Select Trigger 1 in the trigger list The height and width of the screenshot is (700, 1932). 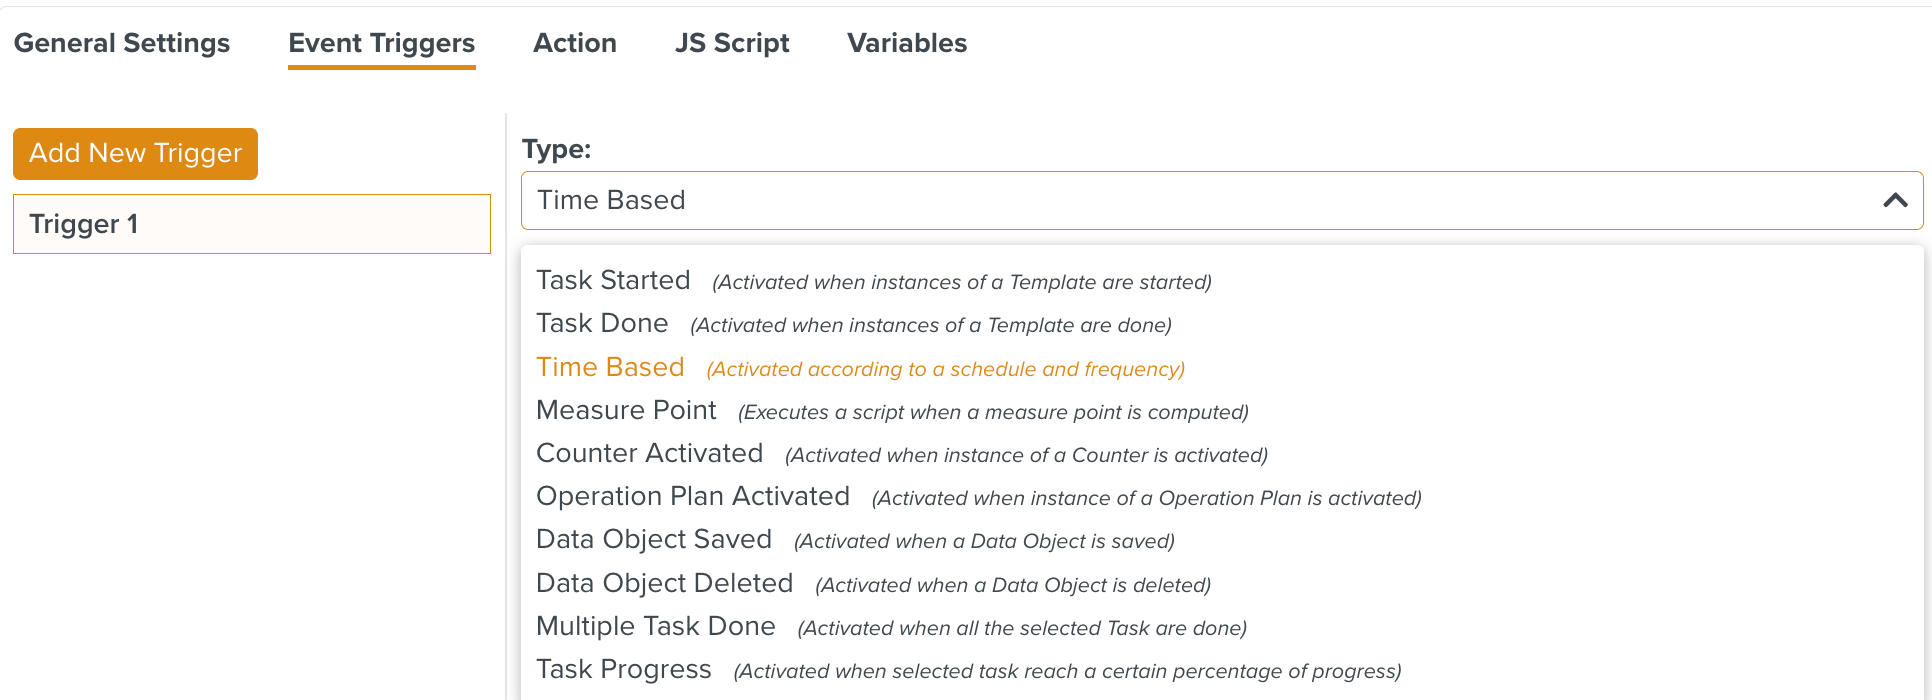click(251, 224)
